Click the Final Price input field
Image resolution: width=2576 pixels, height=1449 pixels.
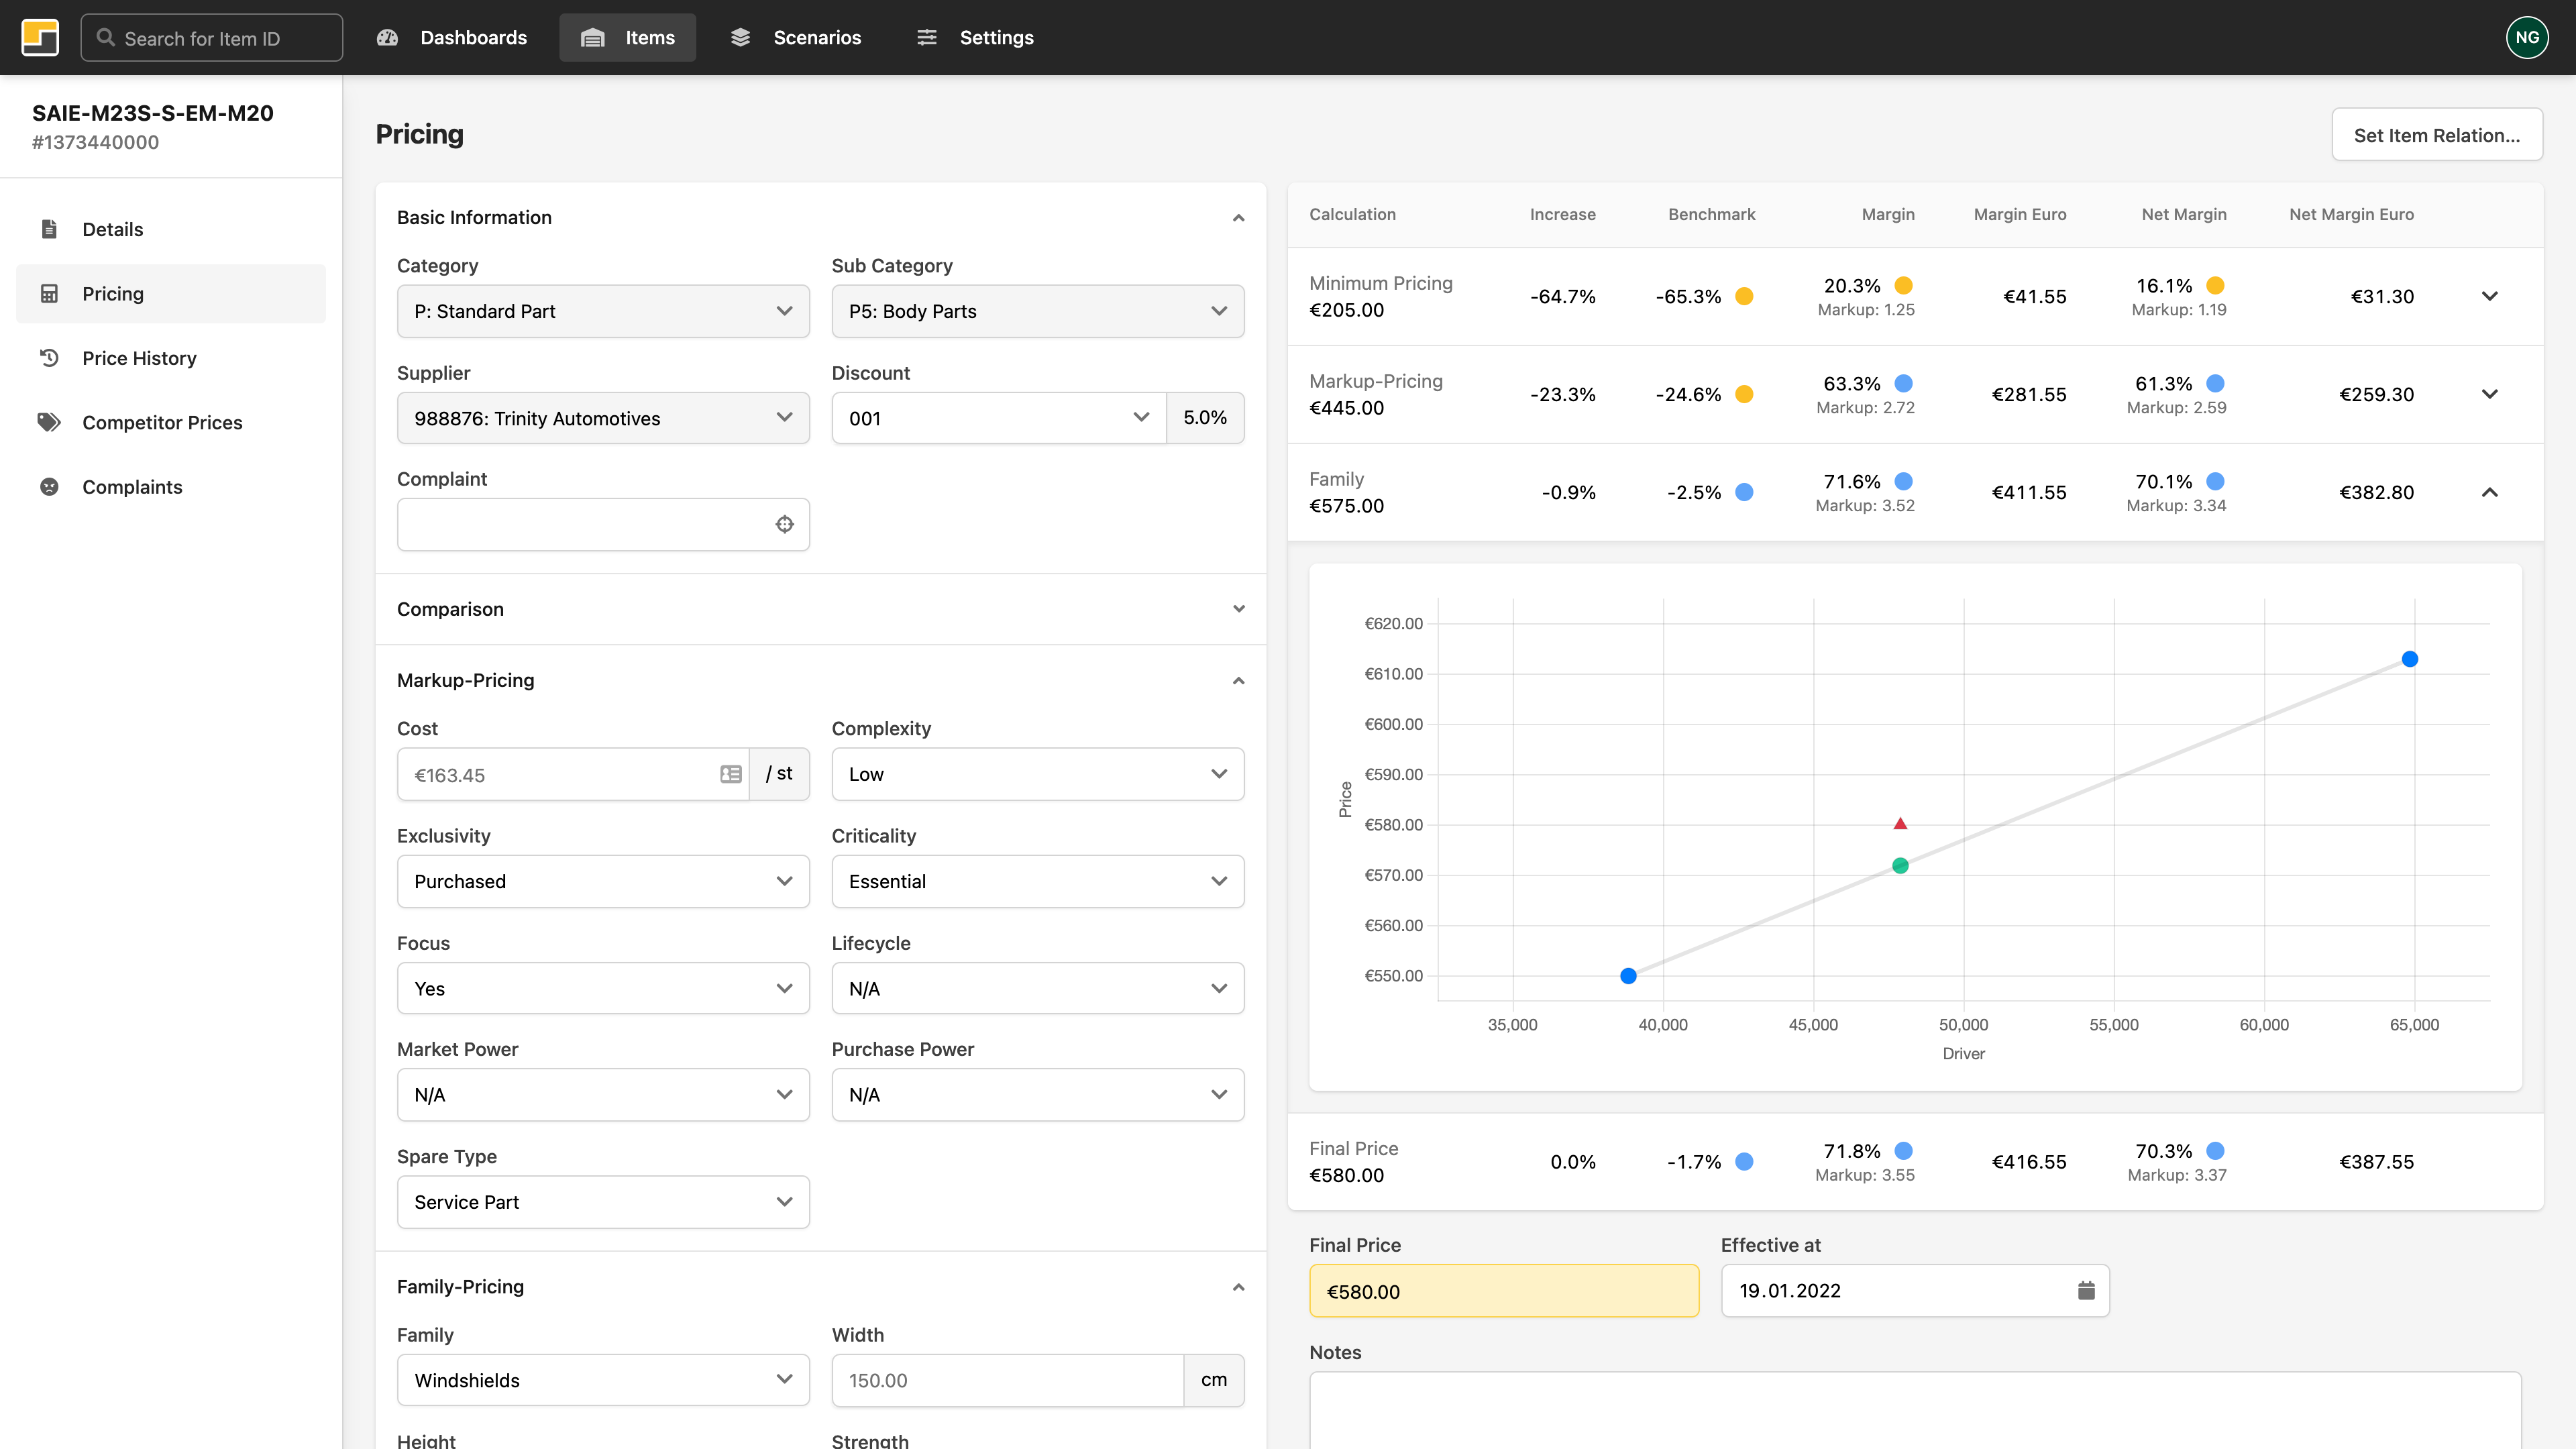1503,1291
